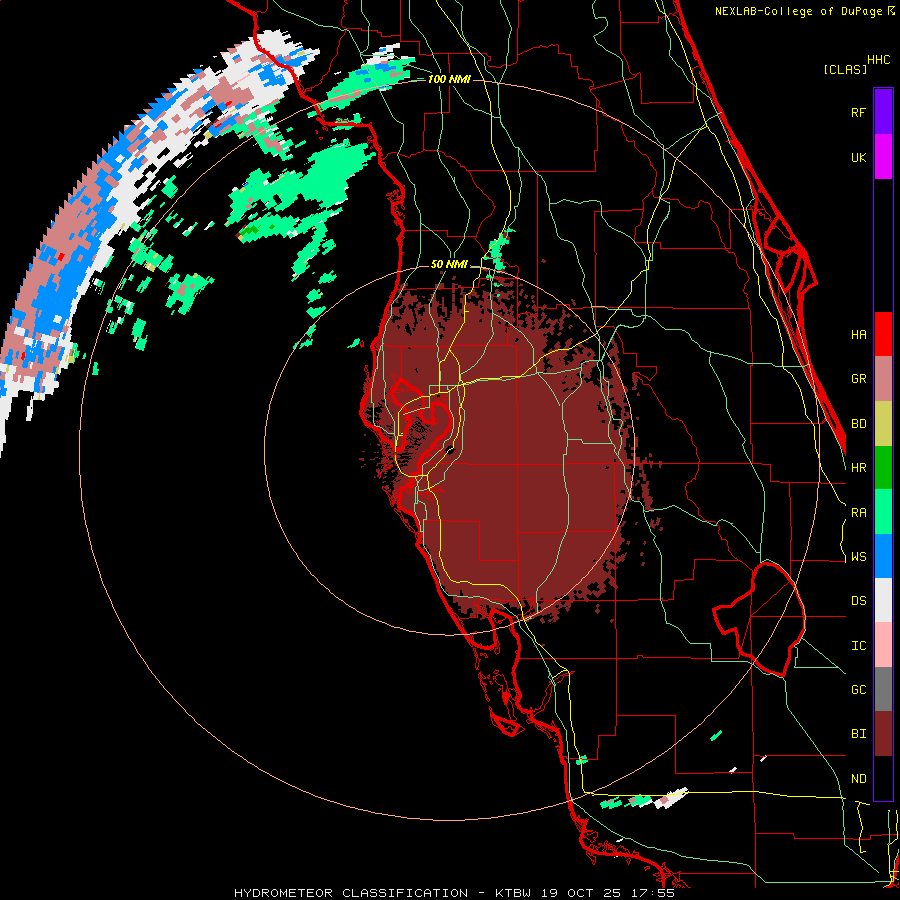The image size is (900, 900).
Task: Click the ND legend label text
Action: coord(858,779)
